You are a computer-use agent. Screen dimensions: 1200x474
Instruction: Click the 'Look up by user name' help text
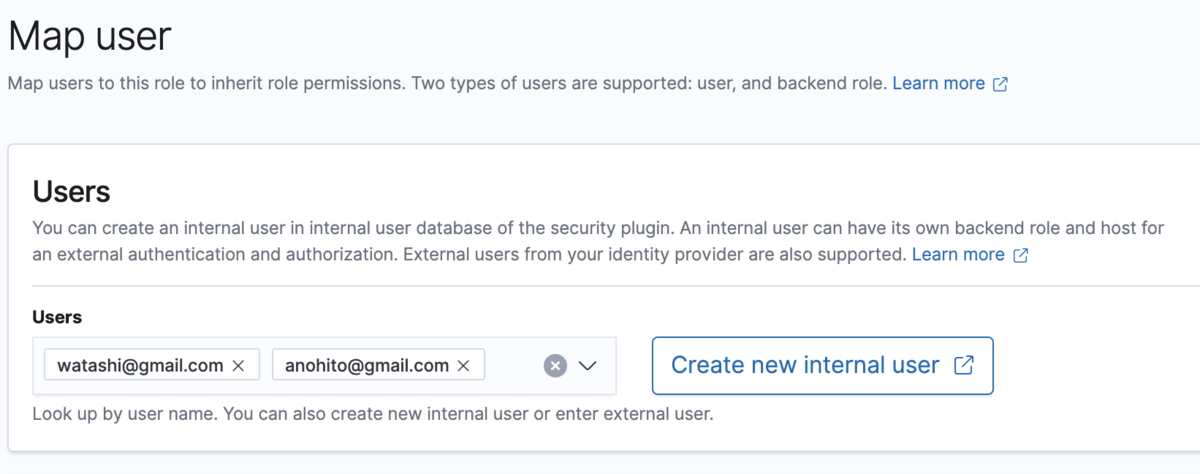pyautogui.click(x=372, y=413)
